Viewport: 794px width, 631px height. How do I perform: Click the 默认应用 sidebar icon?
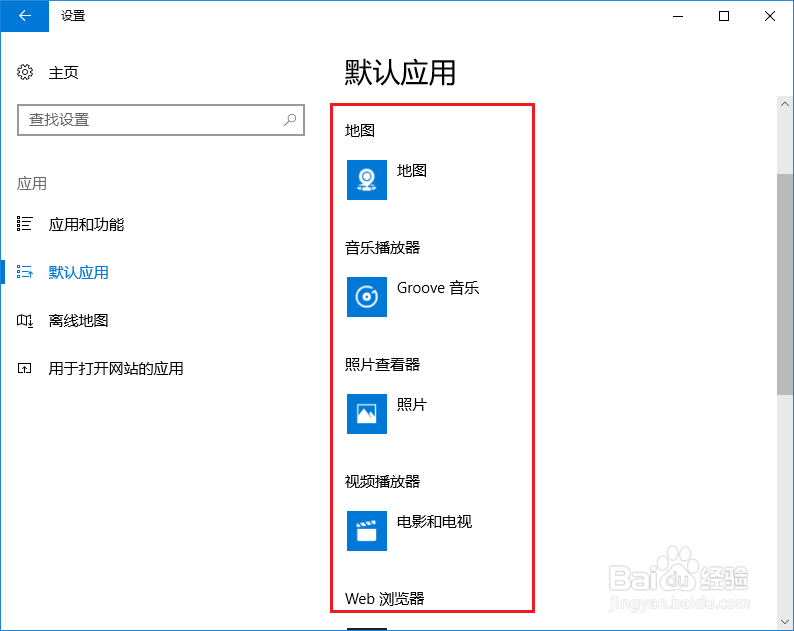(24, 272)
